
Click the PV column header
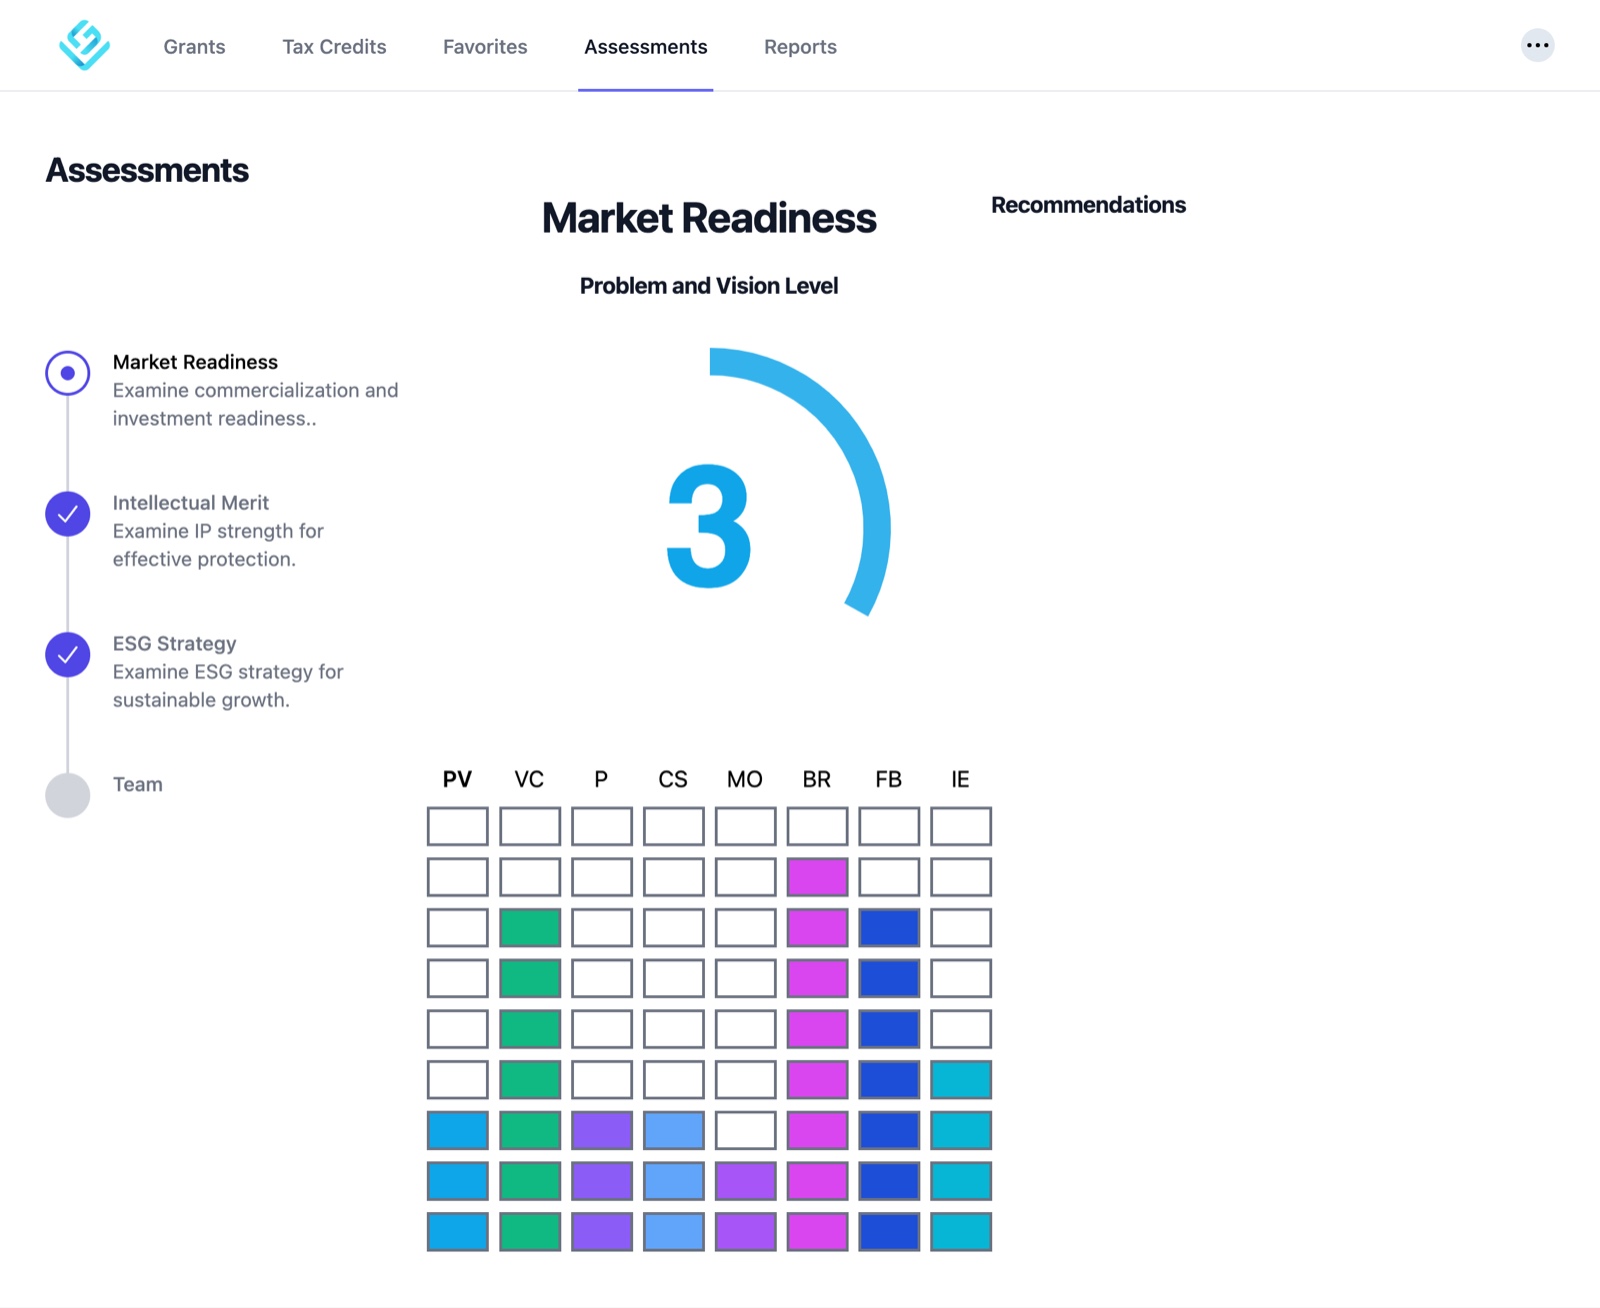tap(457, 779)
